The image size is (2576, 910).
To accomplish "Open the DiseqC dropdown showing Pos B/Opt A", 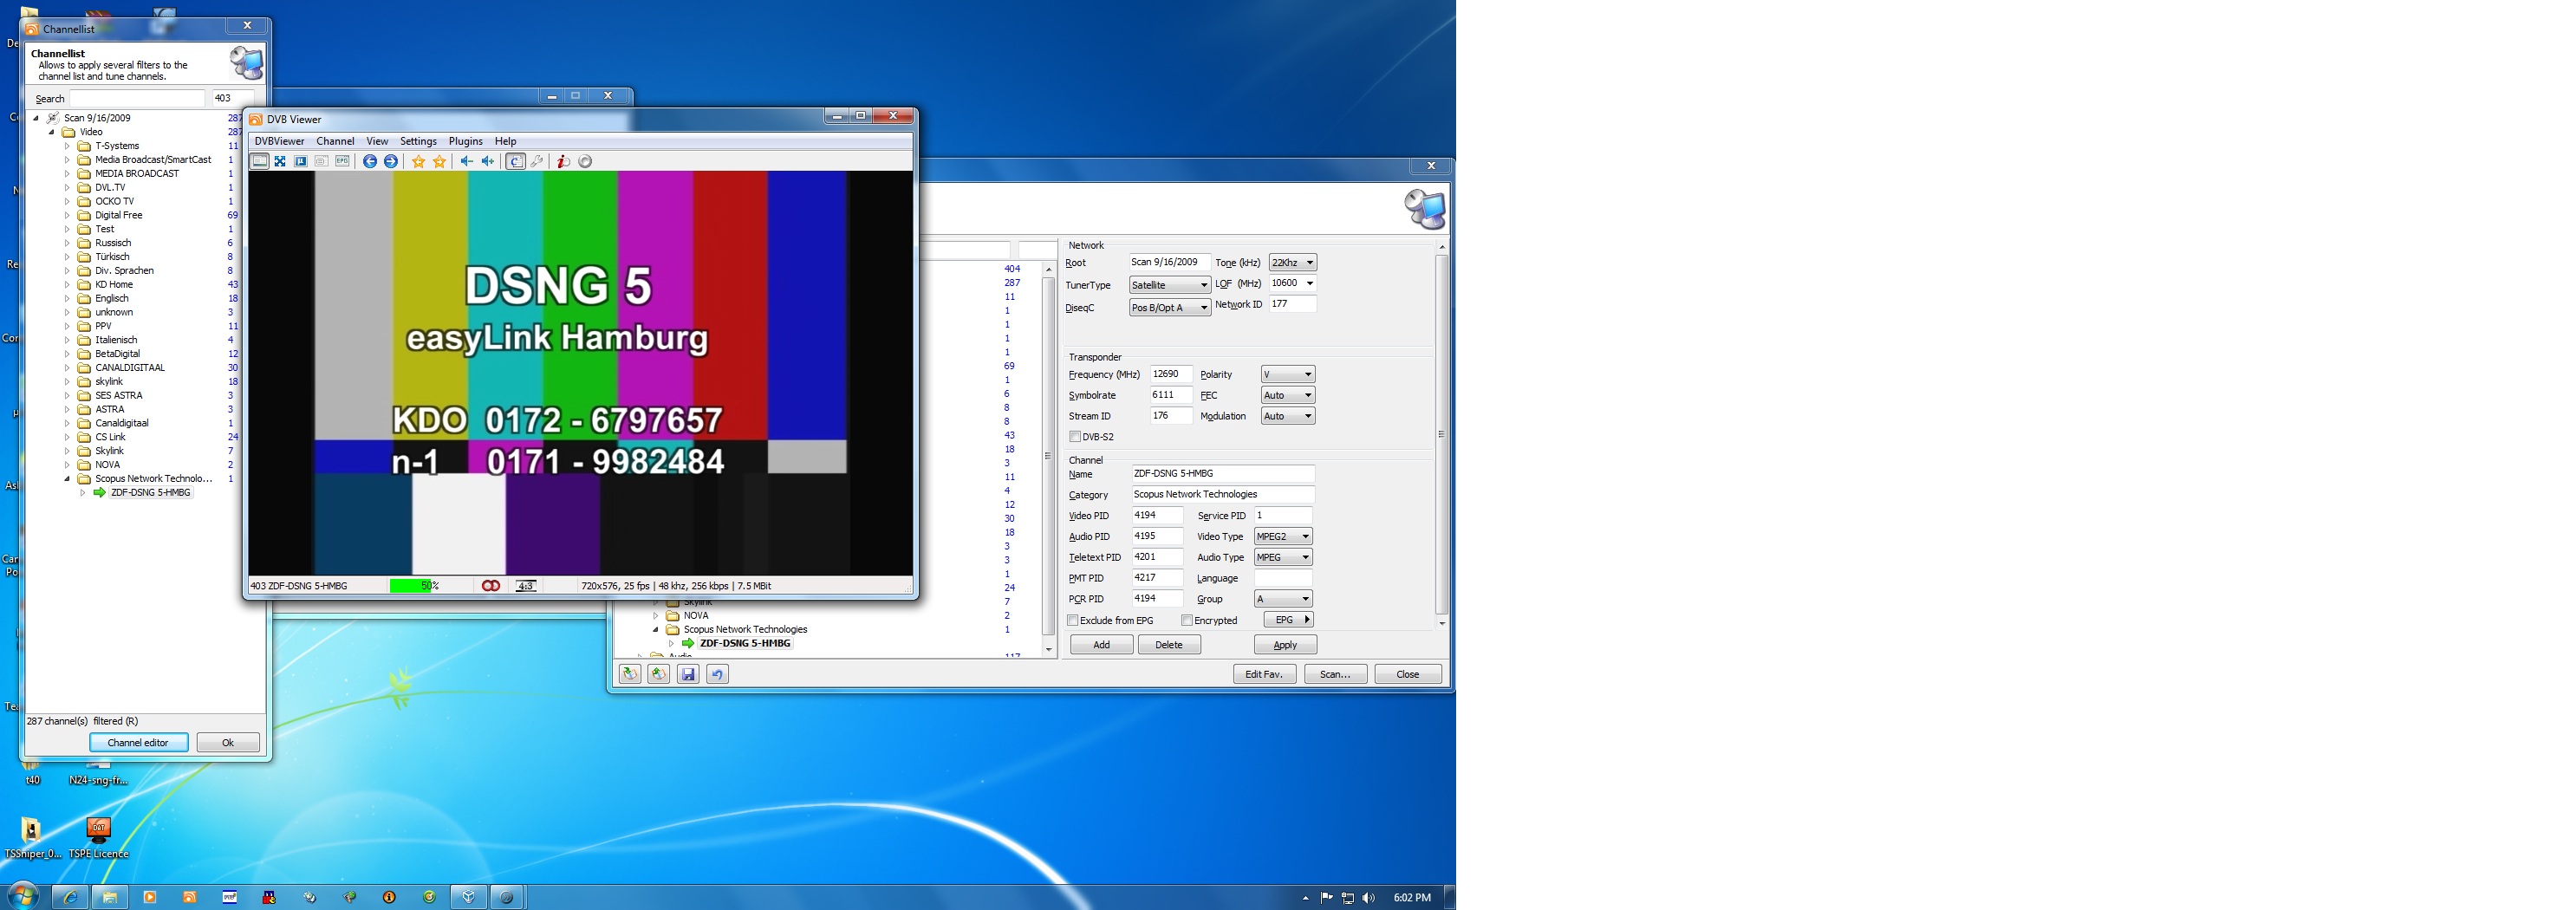I will [1170, 308].
